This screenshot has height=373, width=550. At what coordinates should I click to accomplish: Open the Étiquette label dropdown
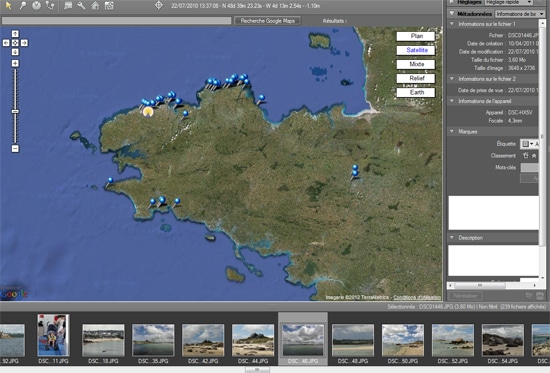529,144
